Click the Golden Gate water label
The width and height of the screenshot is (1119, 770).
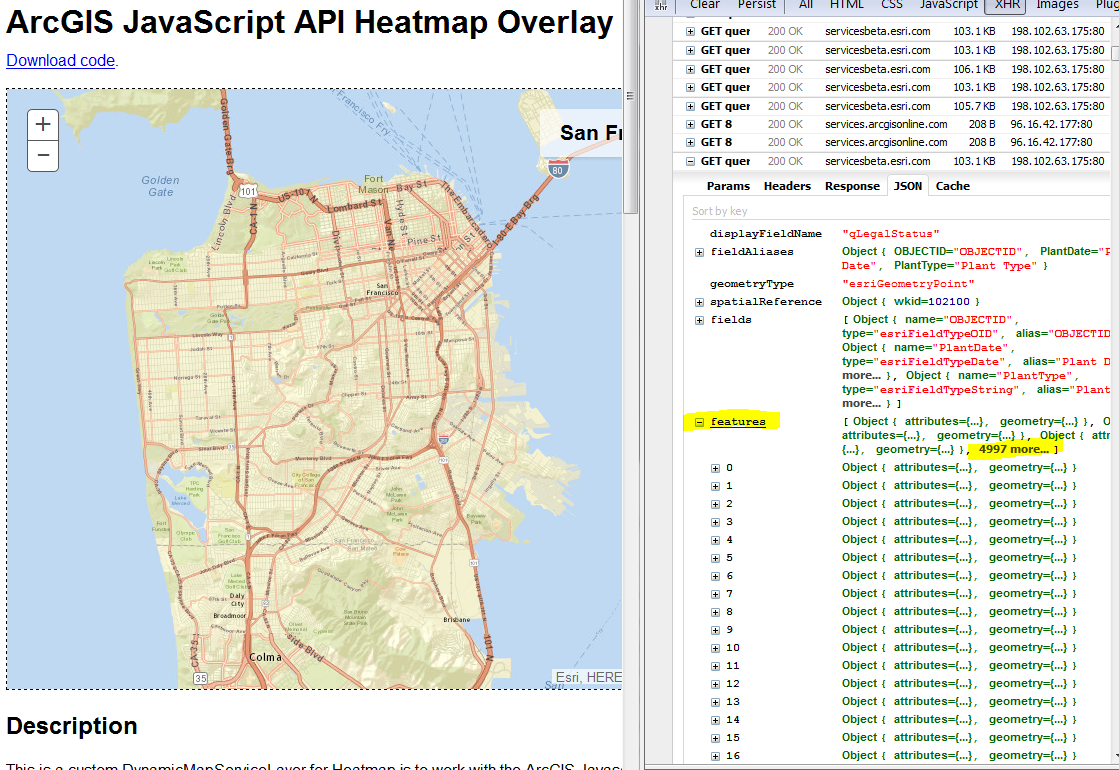point(161,186)
